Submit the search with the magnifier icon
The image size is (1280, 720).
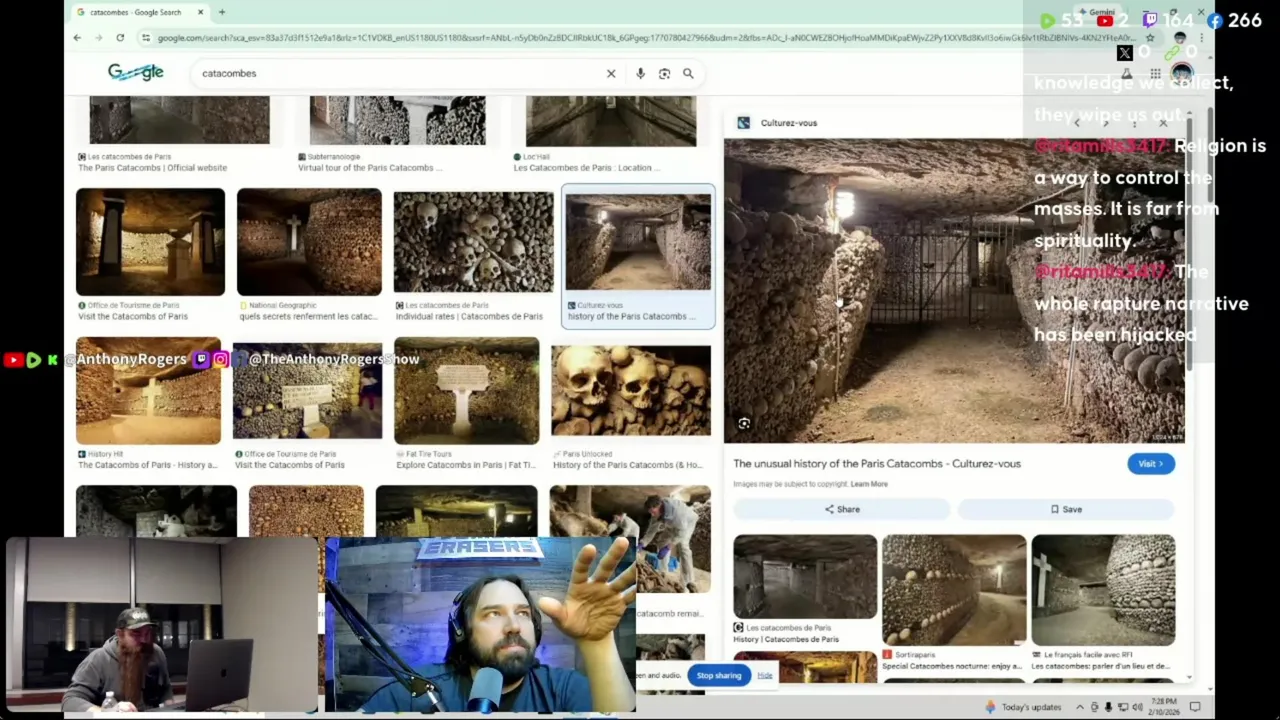[x=688, y=73]
